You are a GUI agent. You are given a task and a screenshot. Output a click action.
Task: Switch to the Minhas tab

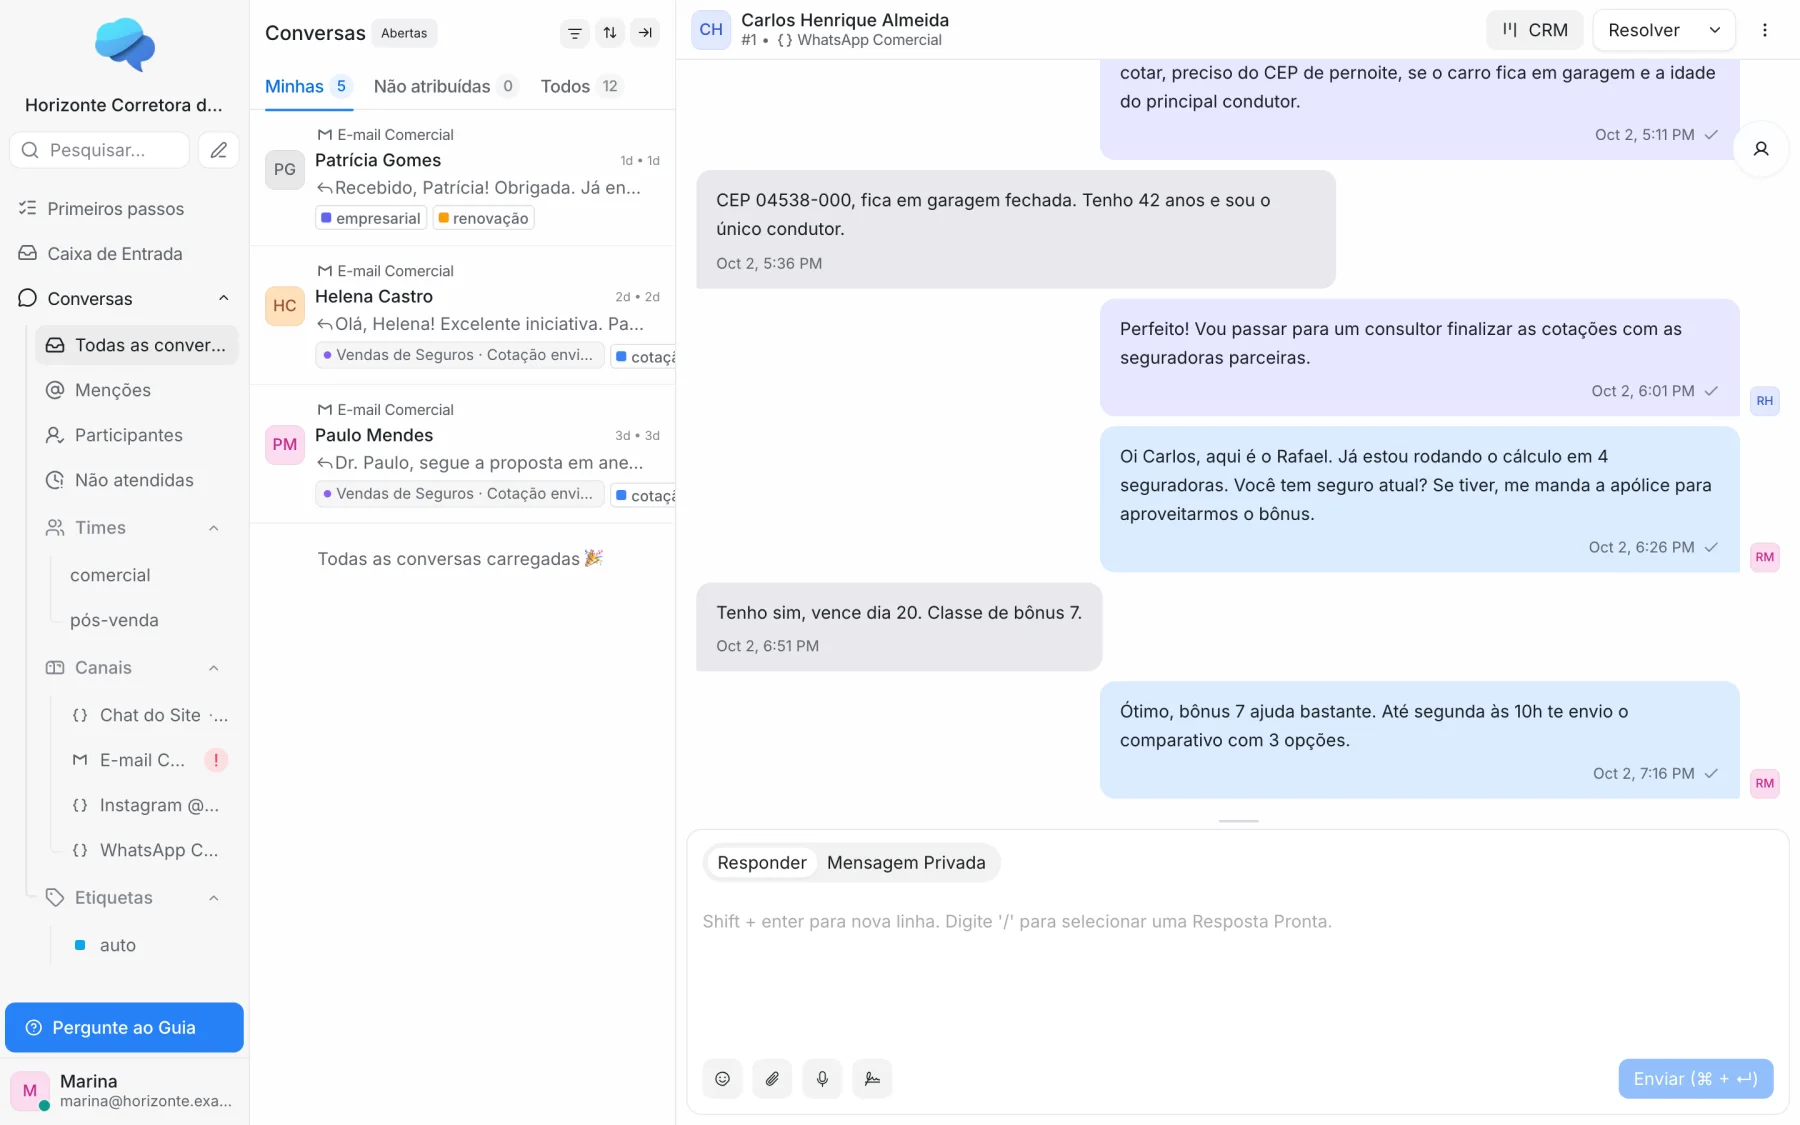click(308, 87)
